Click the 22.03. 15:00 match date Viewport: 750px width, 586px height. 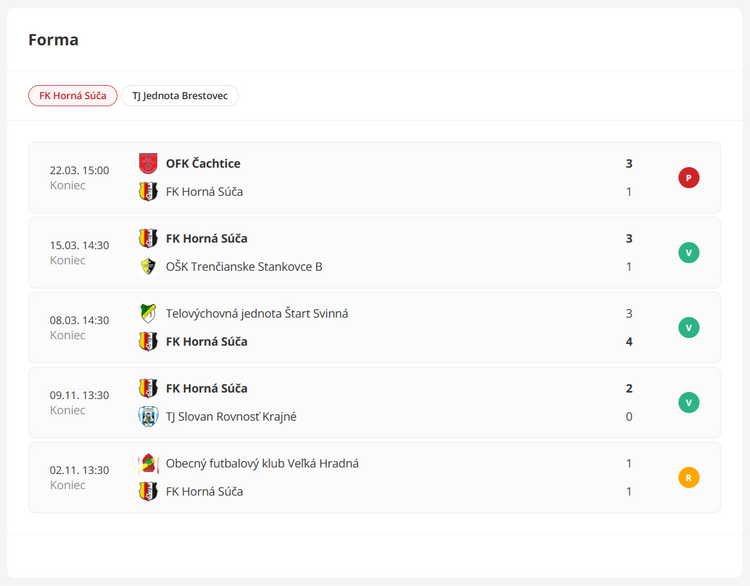tap(79, 170)
